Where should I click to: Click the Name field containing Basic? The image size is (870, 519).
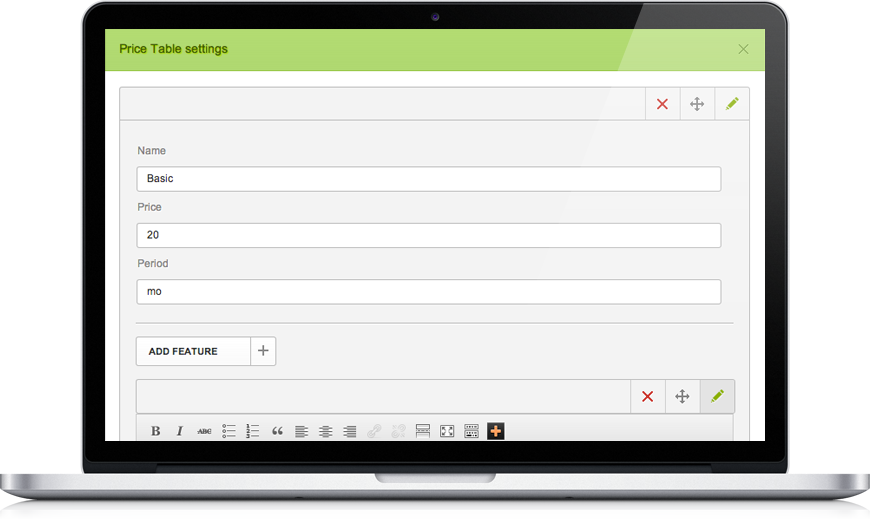coord(429,179)
